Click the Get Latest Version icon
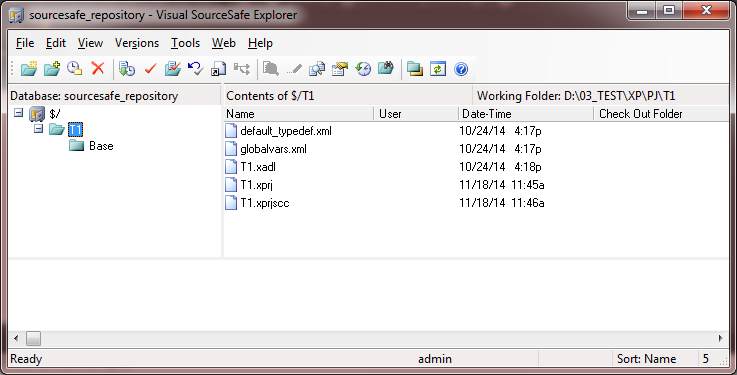 pos(127,69)
